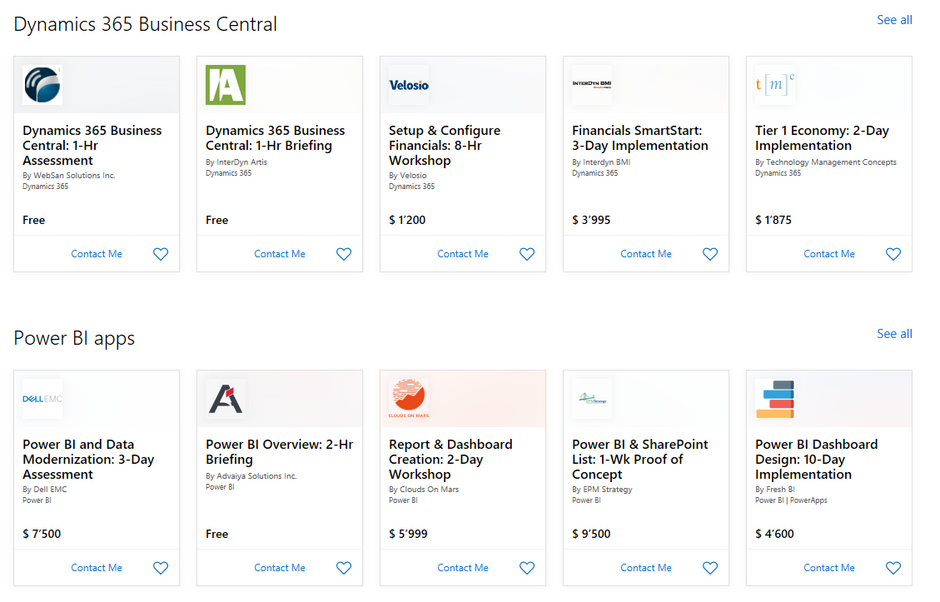Click the green InterDyn Artis IA logo
The image size is (940, 602).
(225, 85)
